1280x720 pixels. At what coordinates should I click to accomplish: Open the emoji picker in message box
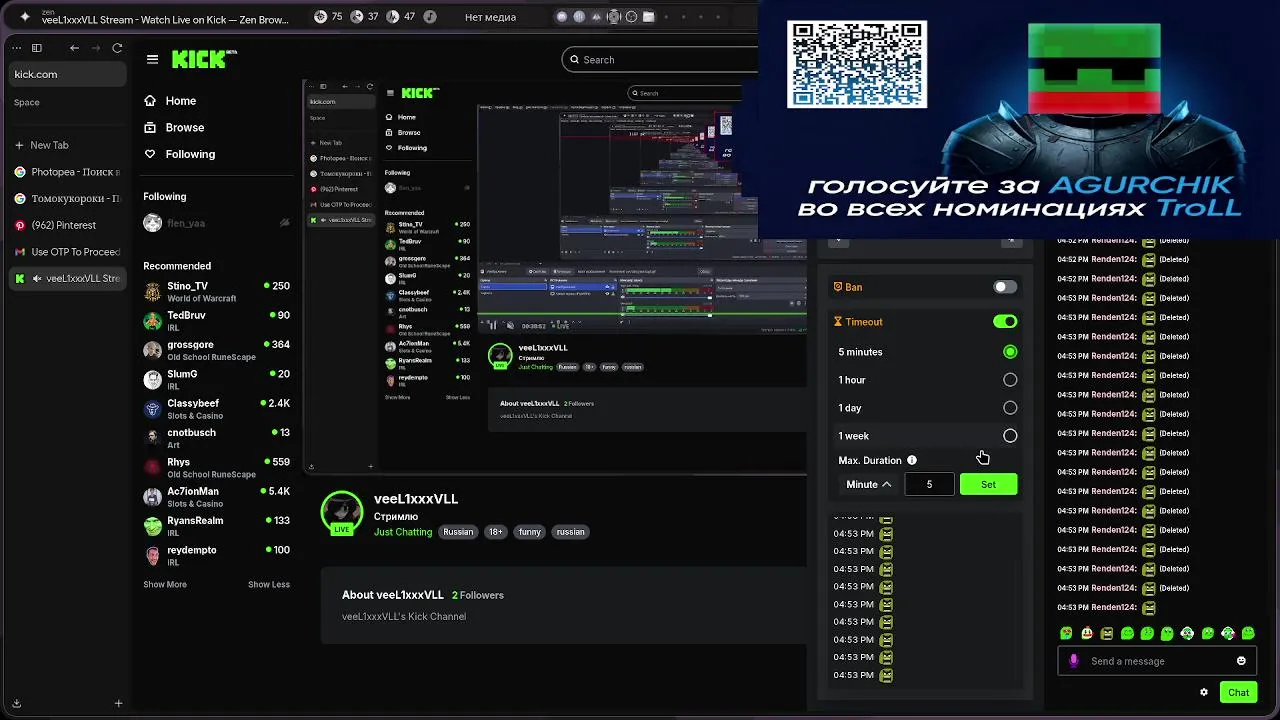pos(1241,661)
